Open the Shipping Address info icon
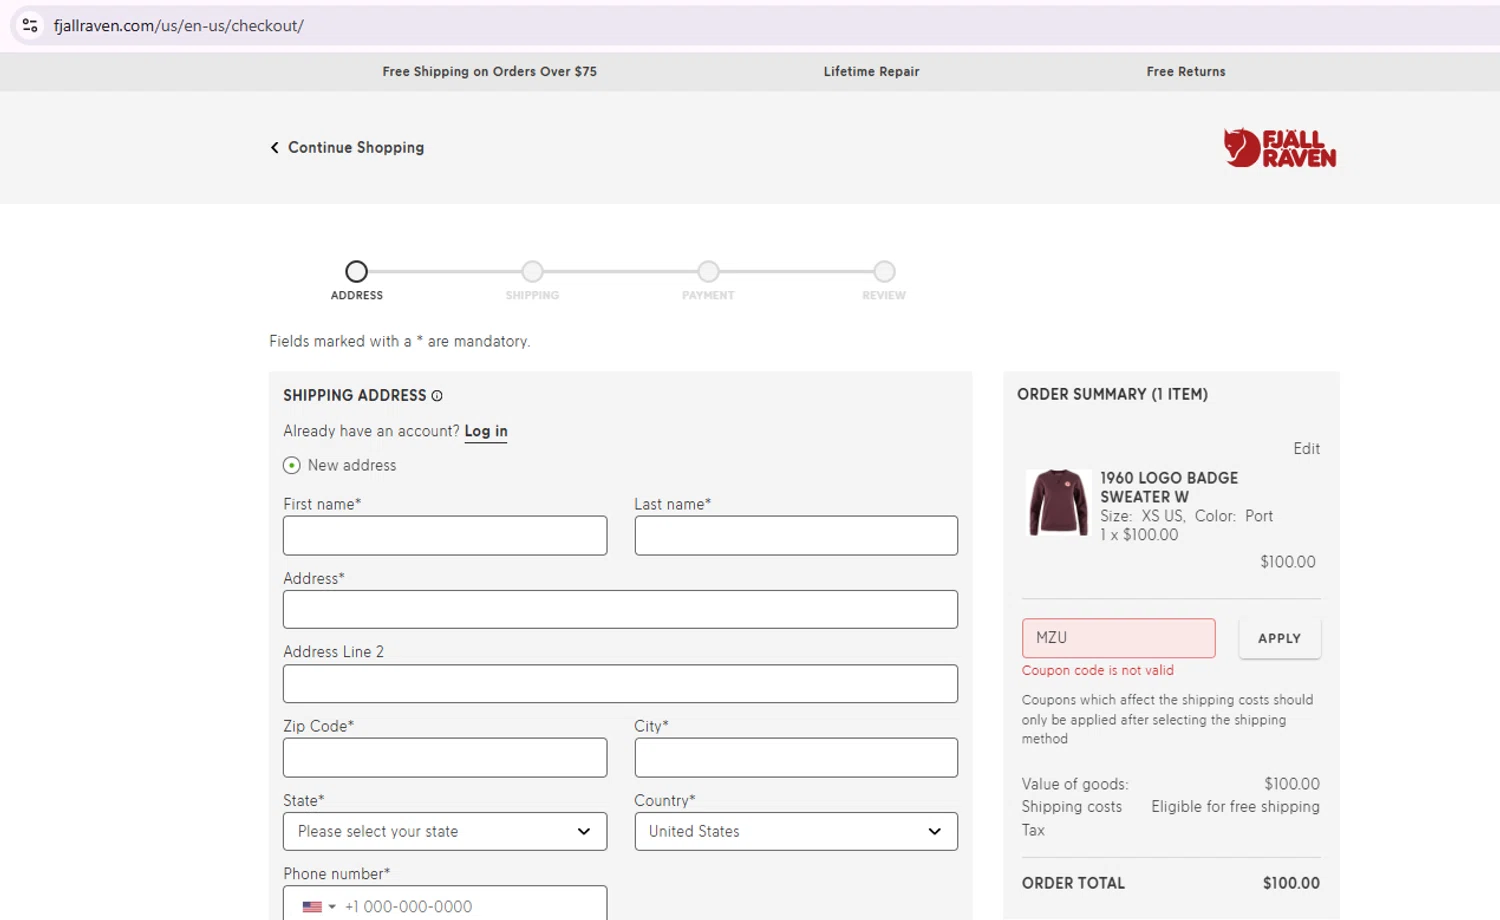The image size is (1500, 920). click(437, 396)
